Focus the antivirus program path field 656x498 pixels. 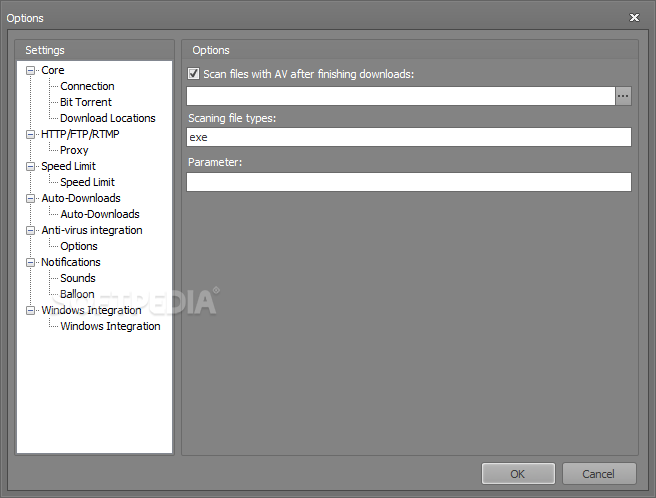[401, 96]
